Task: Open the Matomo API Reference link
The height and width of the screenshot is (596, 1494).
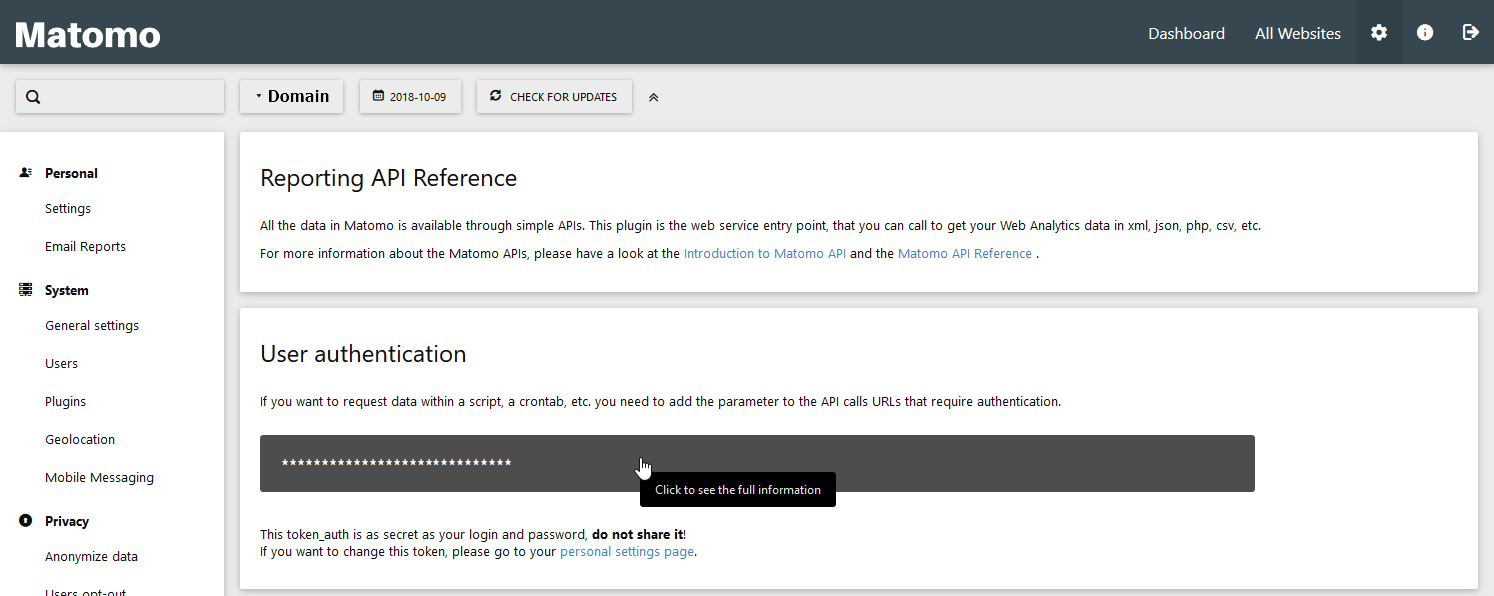Action: 964,254
